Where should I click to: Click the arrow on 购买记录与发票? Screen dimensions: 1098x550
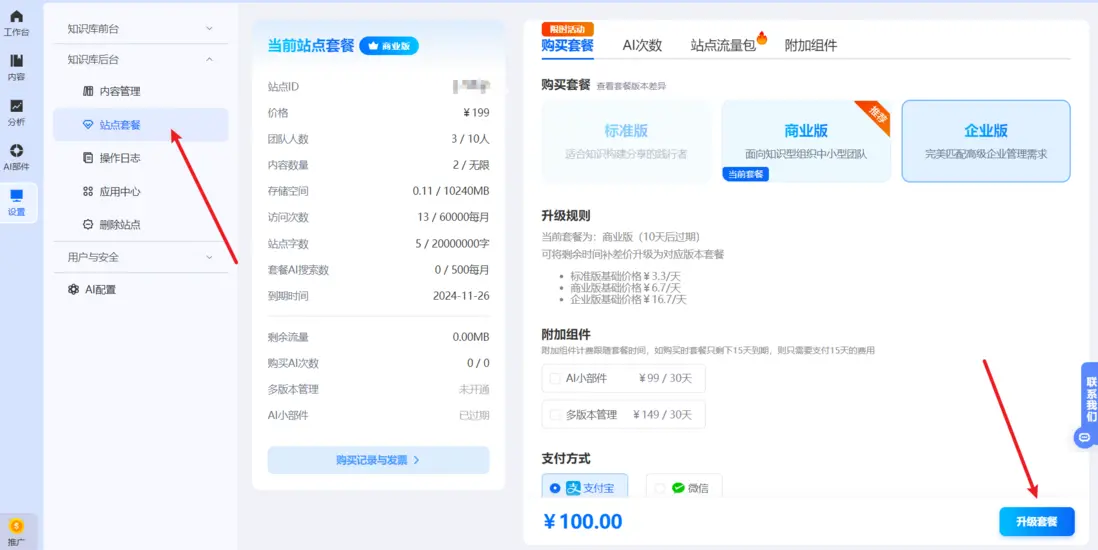(x=417, y=460)
